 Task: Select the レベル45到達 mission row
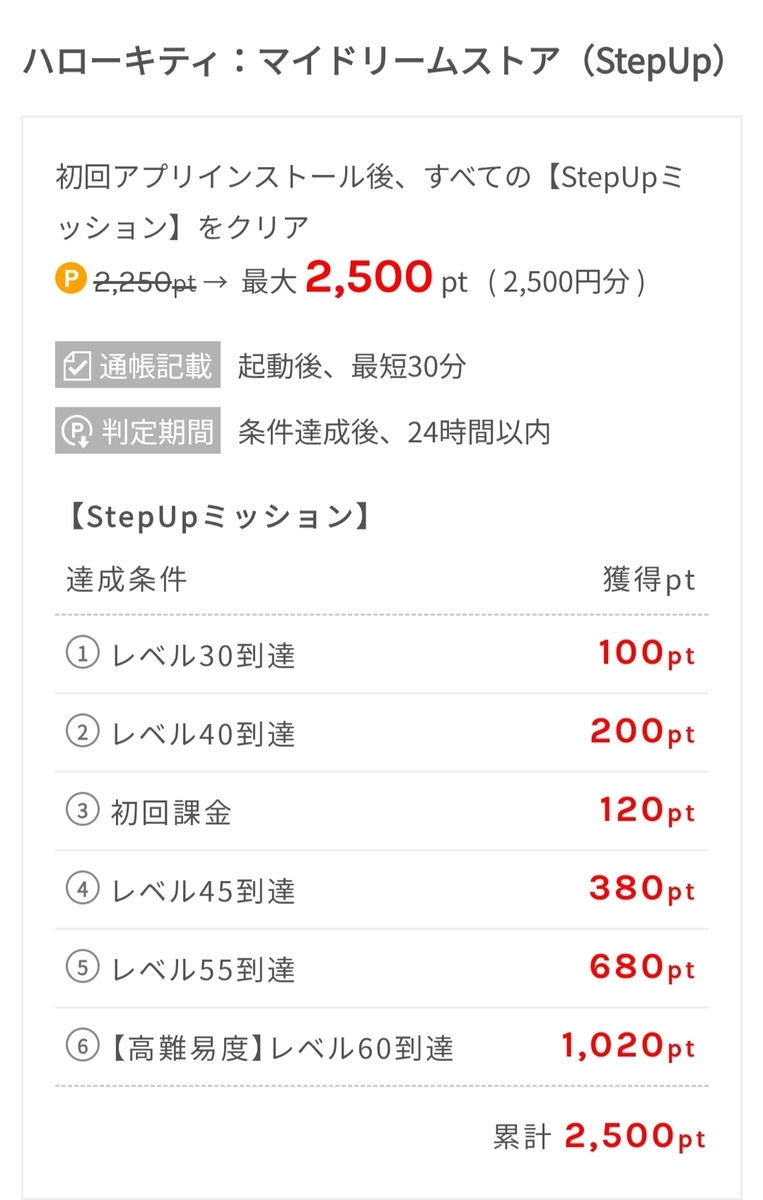click(381, 889)
